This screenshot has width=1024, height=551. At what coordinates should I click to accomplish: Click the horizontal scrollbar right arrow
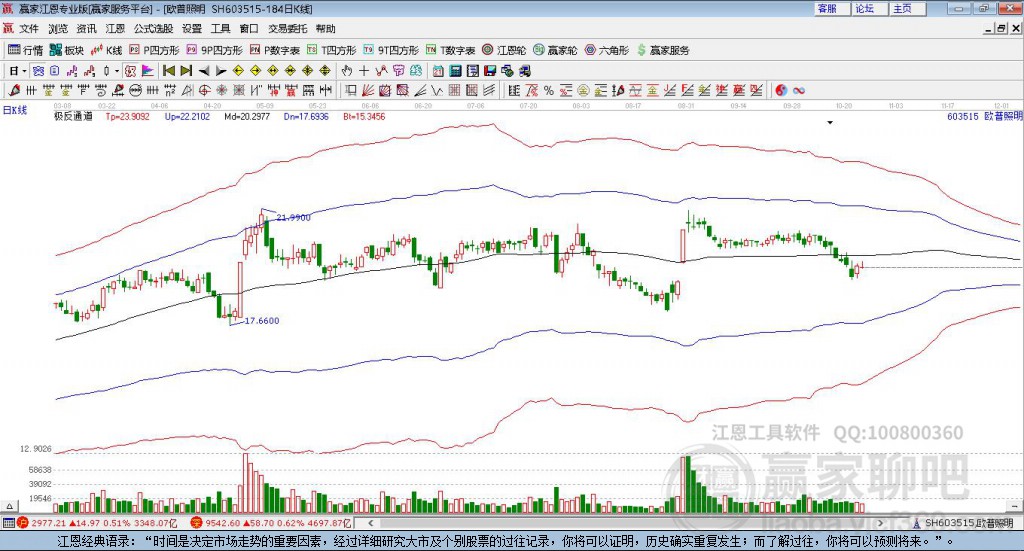880,523
